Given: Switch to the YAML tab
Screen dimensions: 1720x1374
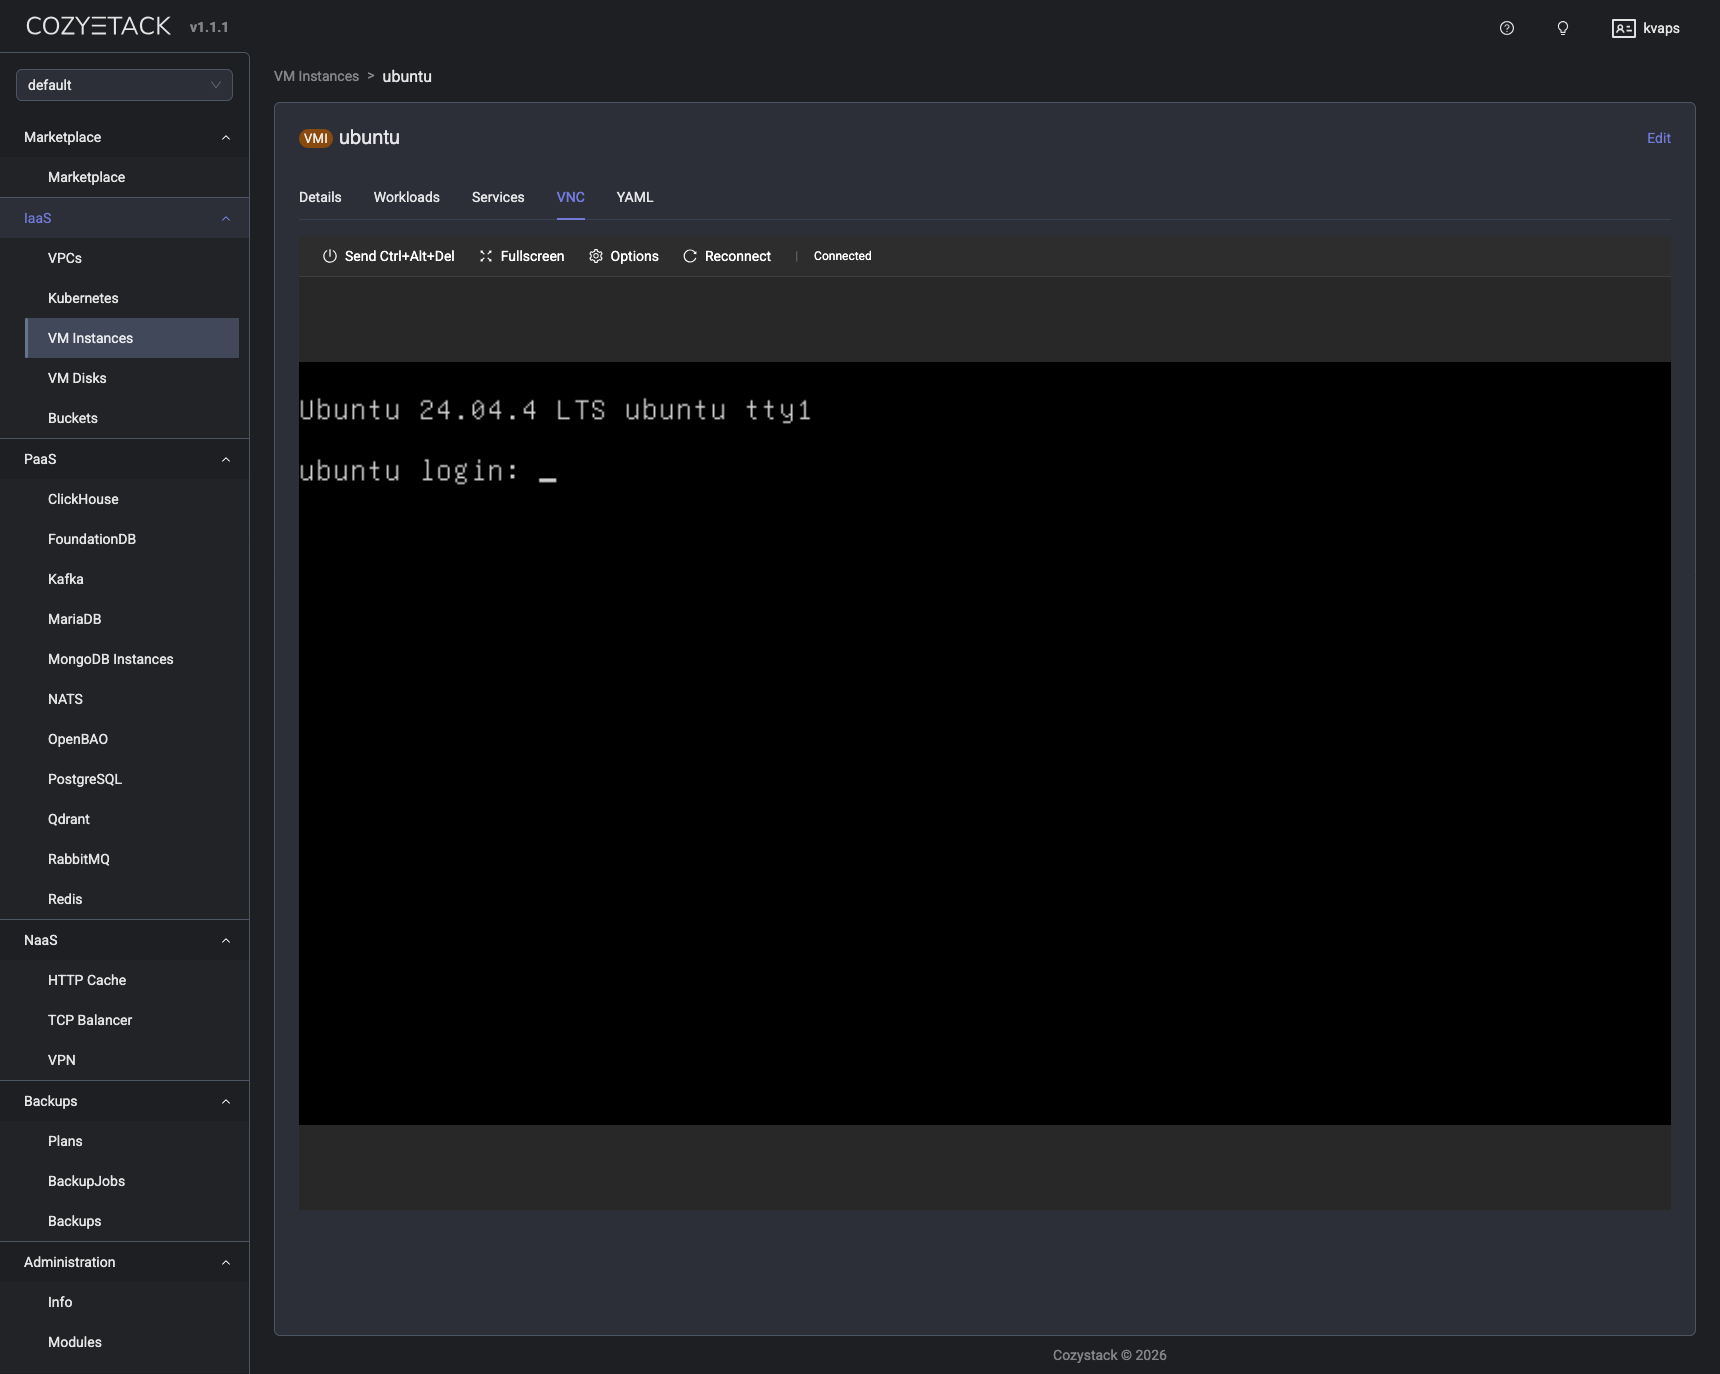Looking at the screenshot, I should (634, 198).
